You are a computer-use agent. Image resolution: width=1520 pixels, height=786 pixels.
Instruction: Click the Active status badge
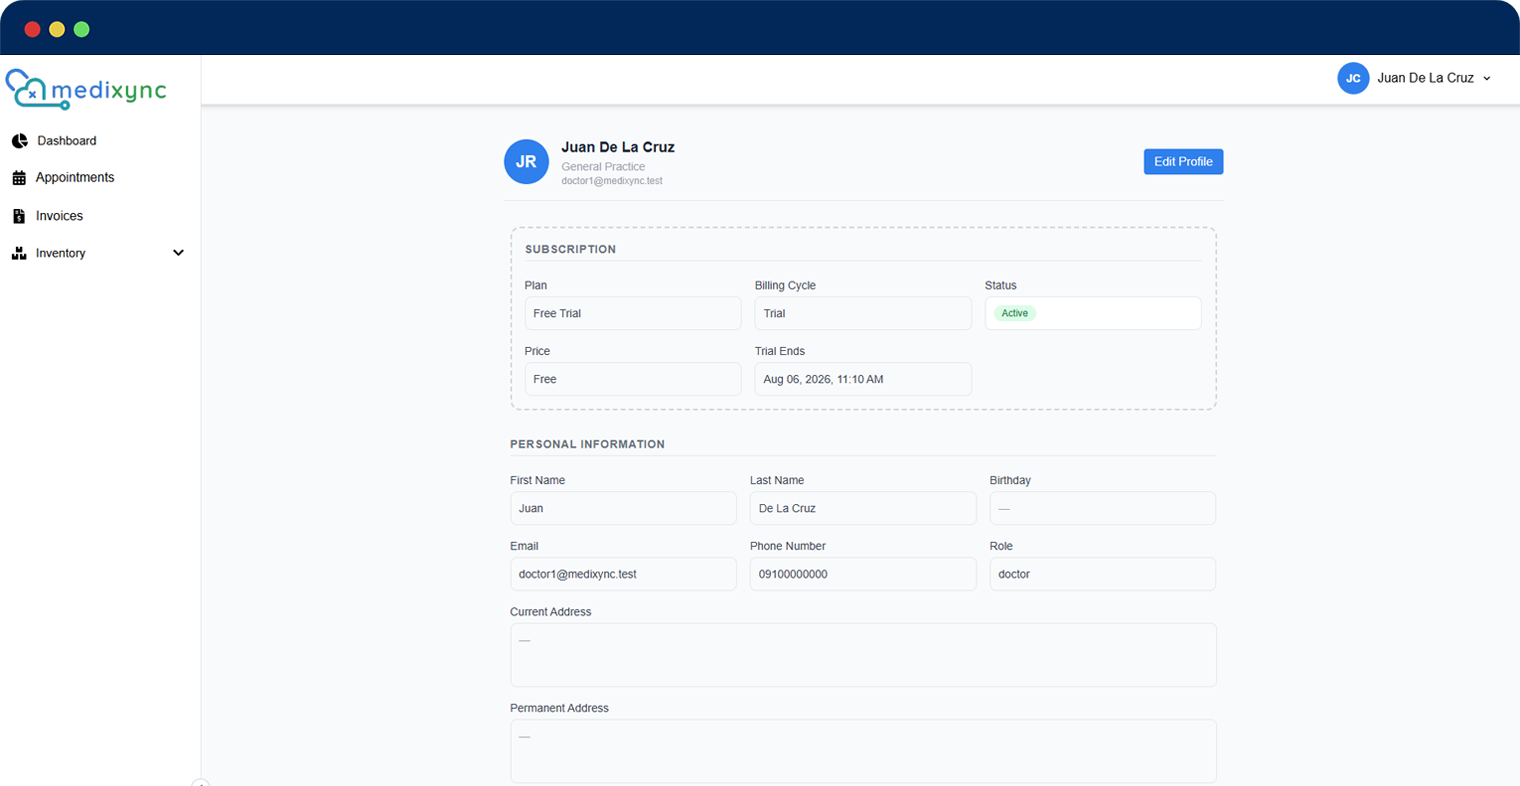[1015, 313]
